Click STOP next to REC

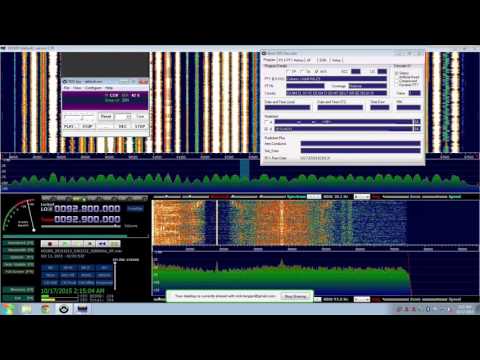pyautogui.click(x=140, y=126)
